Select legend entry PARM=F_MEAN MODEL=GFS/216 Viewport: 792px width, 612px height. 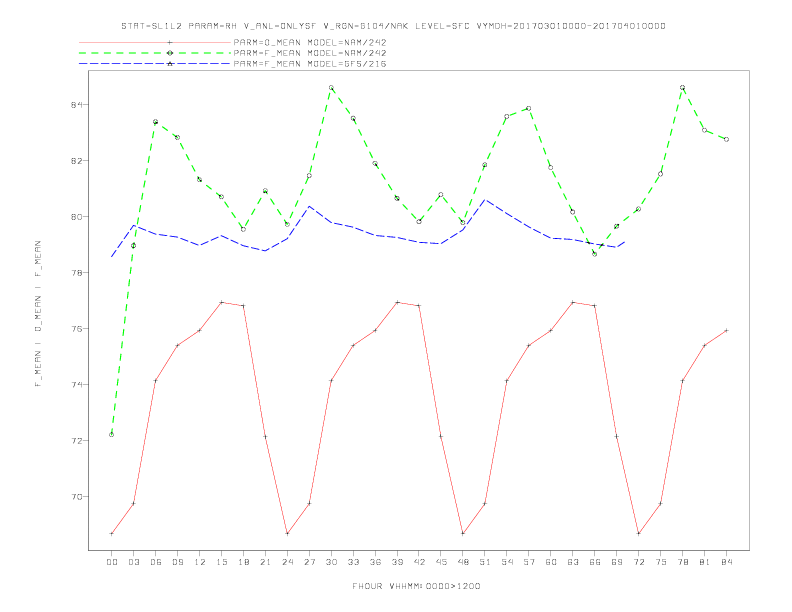(310, 64)
